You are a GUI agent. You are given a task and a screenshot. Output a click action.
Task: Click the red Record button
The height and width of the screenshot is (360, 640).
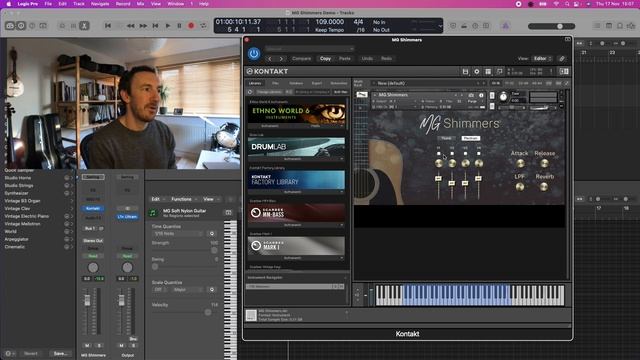(191, 26)
